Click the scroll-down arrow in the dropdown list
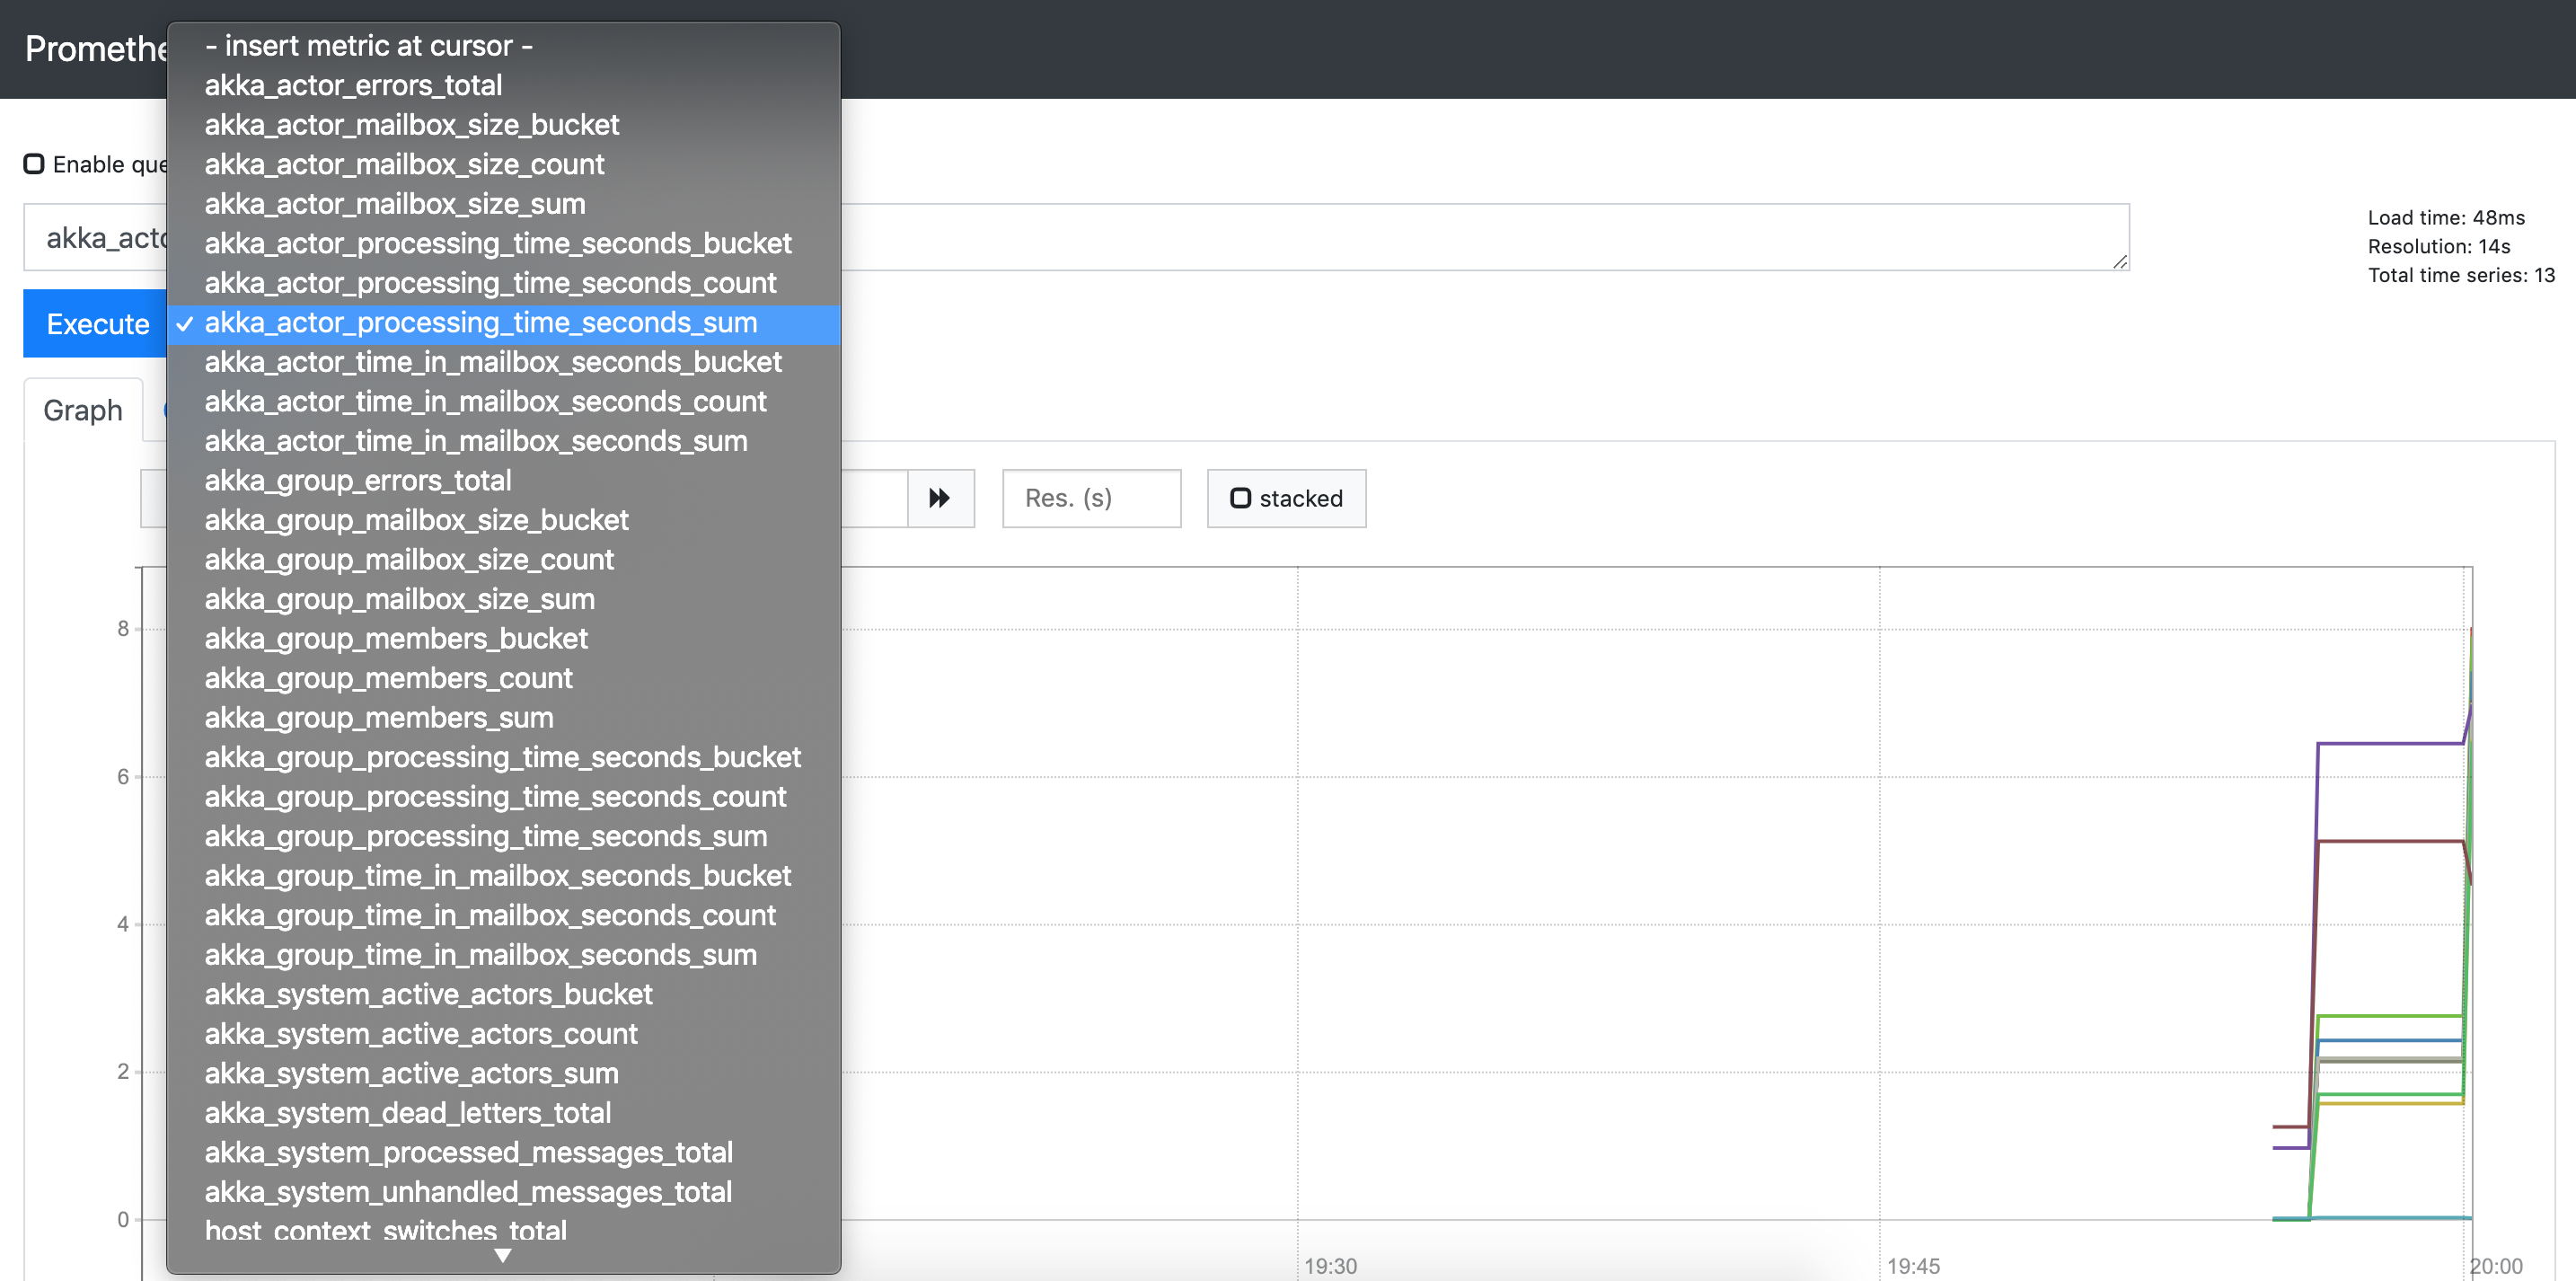The height and width of the screenshot is (1281, 2576). click(503, 1255)
